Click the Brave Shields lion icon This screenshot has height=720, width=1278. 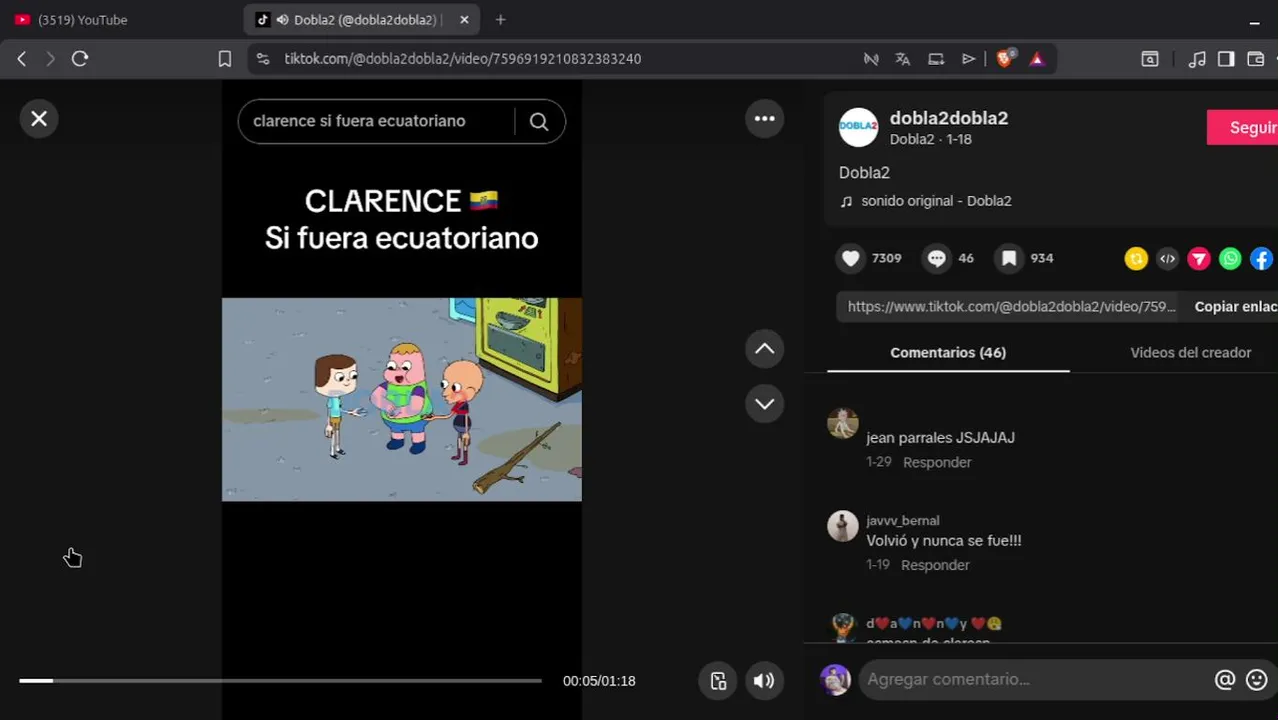click(1005, 58)
